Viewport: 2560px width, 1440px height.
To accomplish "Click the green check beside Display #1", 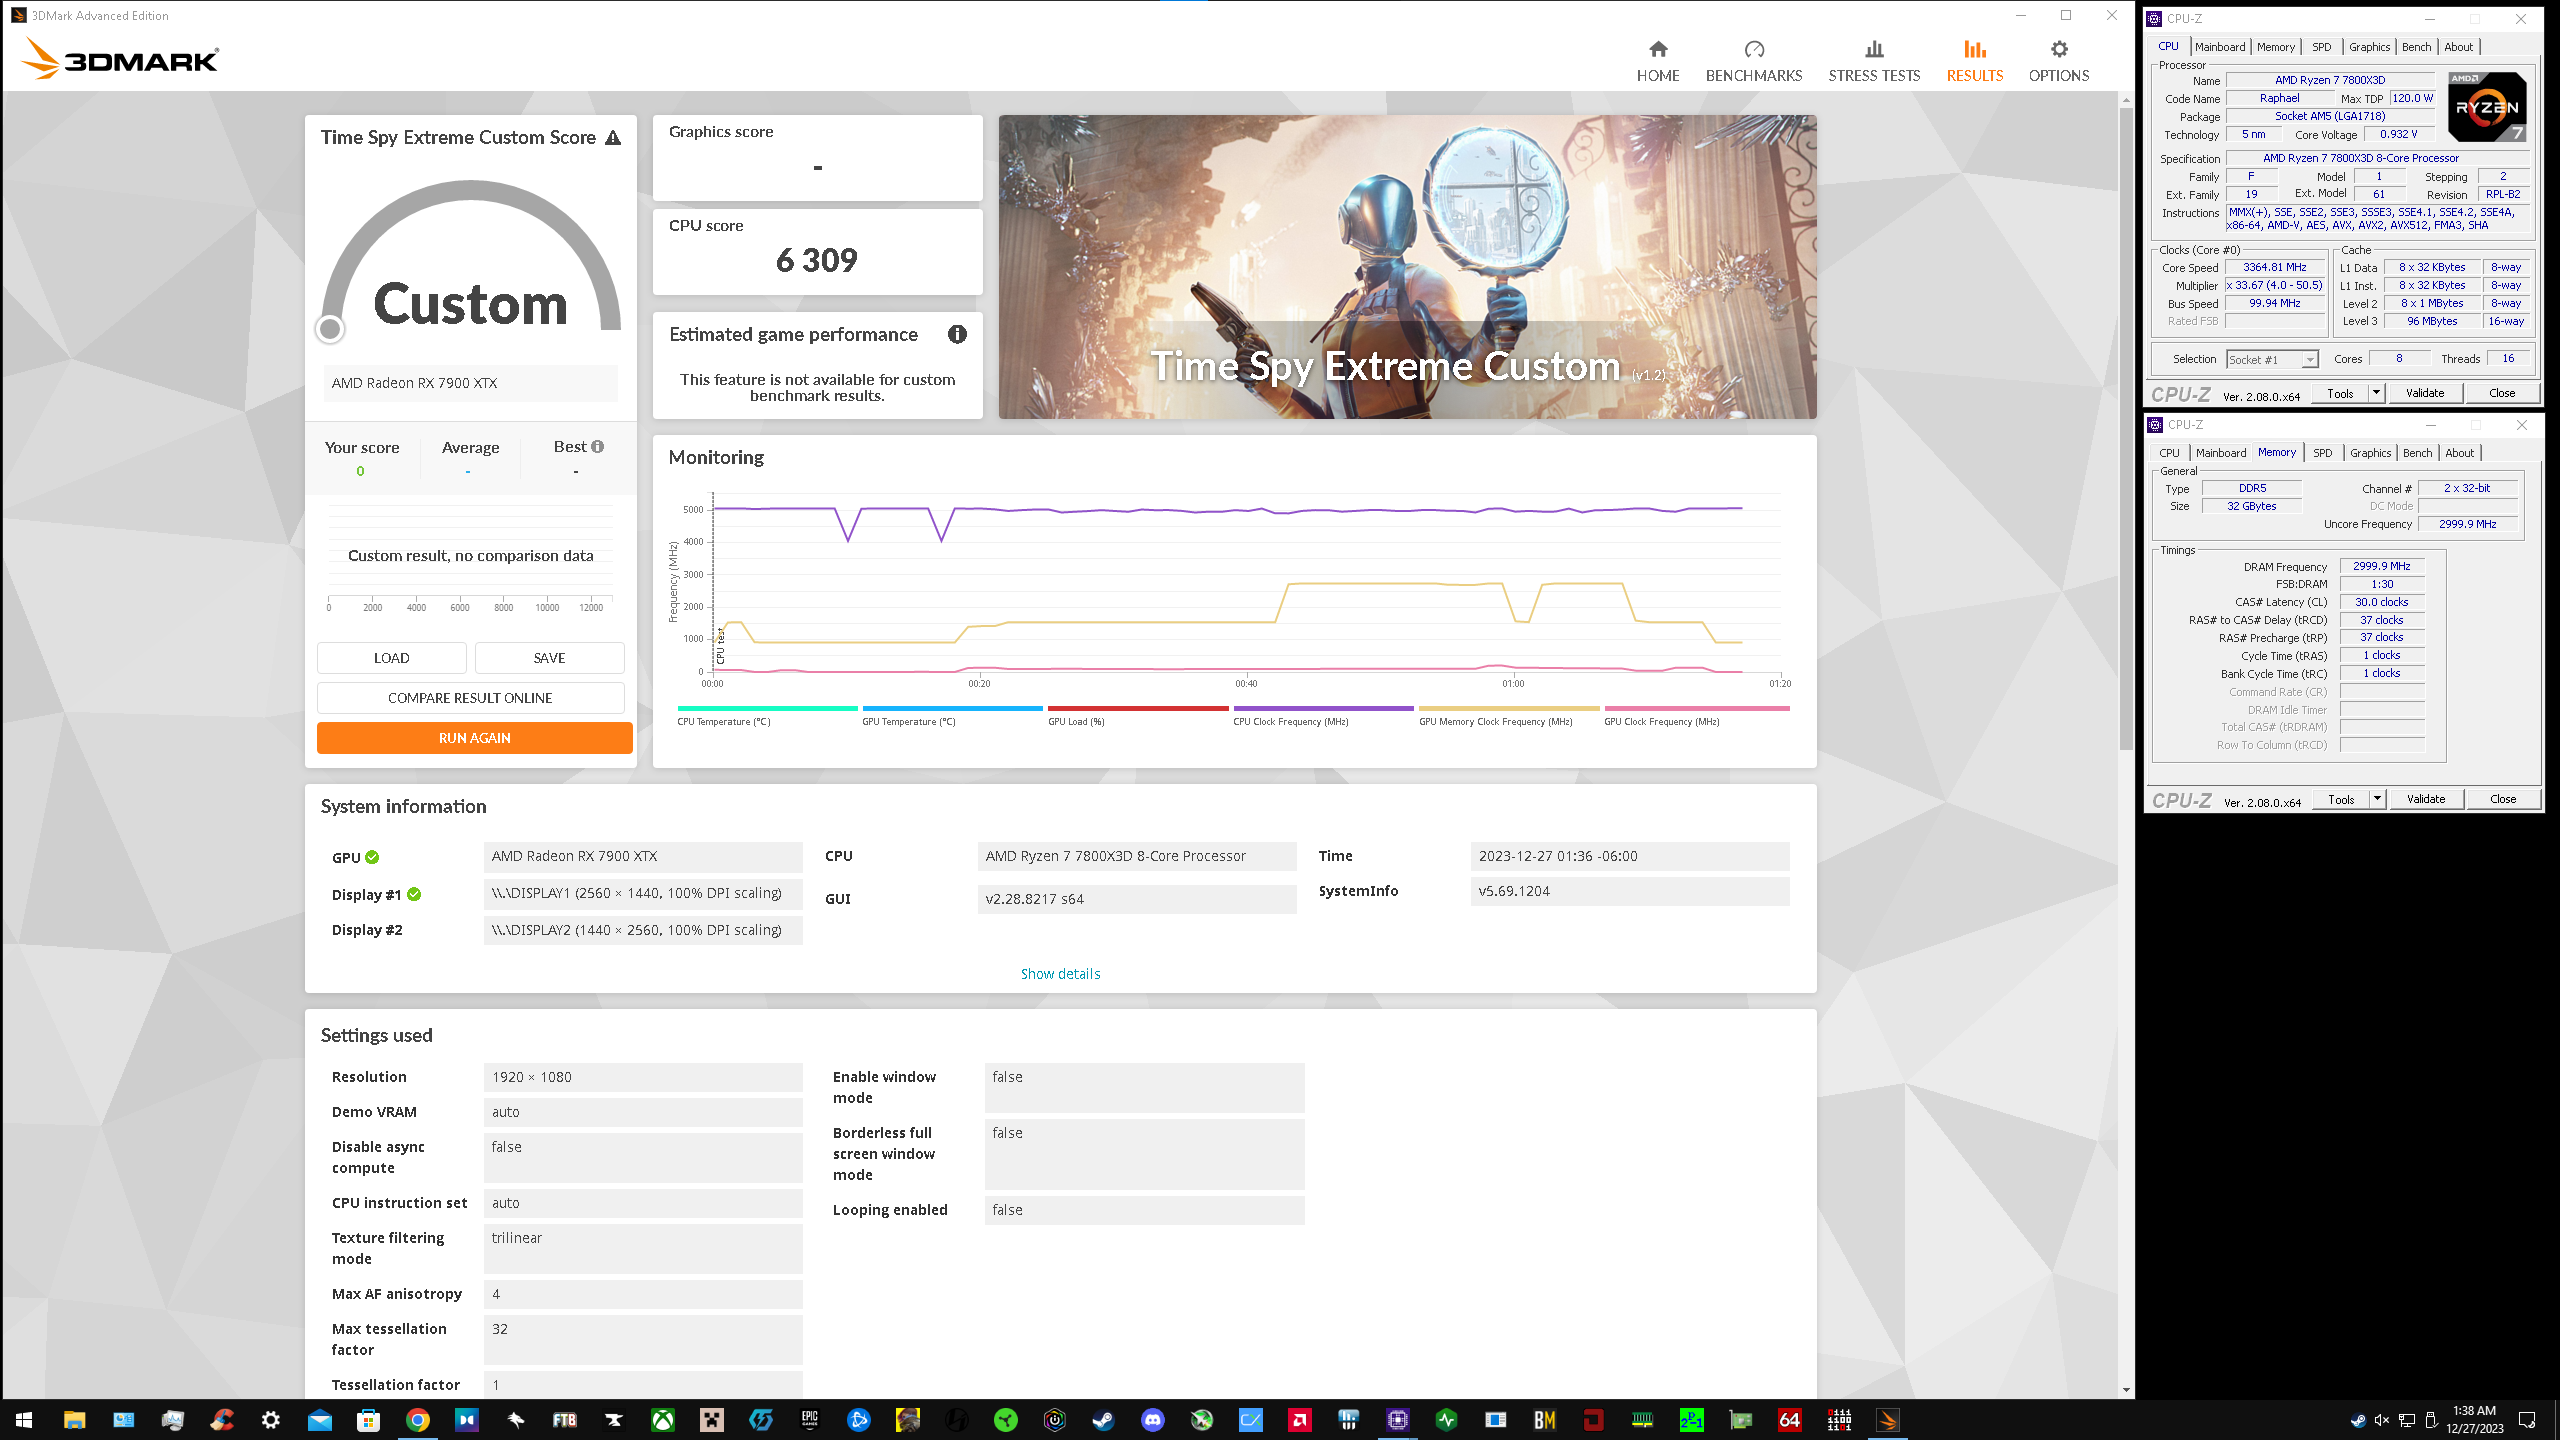I will point(414,895).
